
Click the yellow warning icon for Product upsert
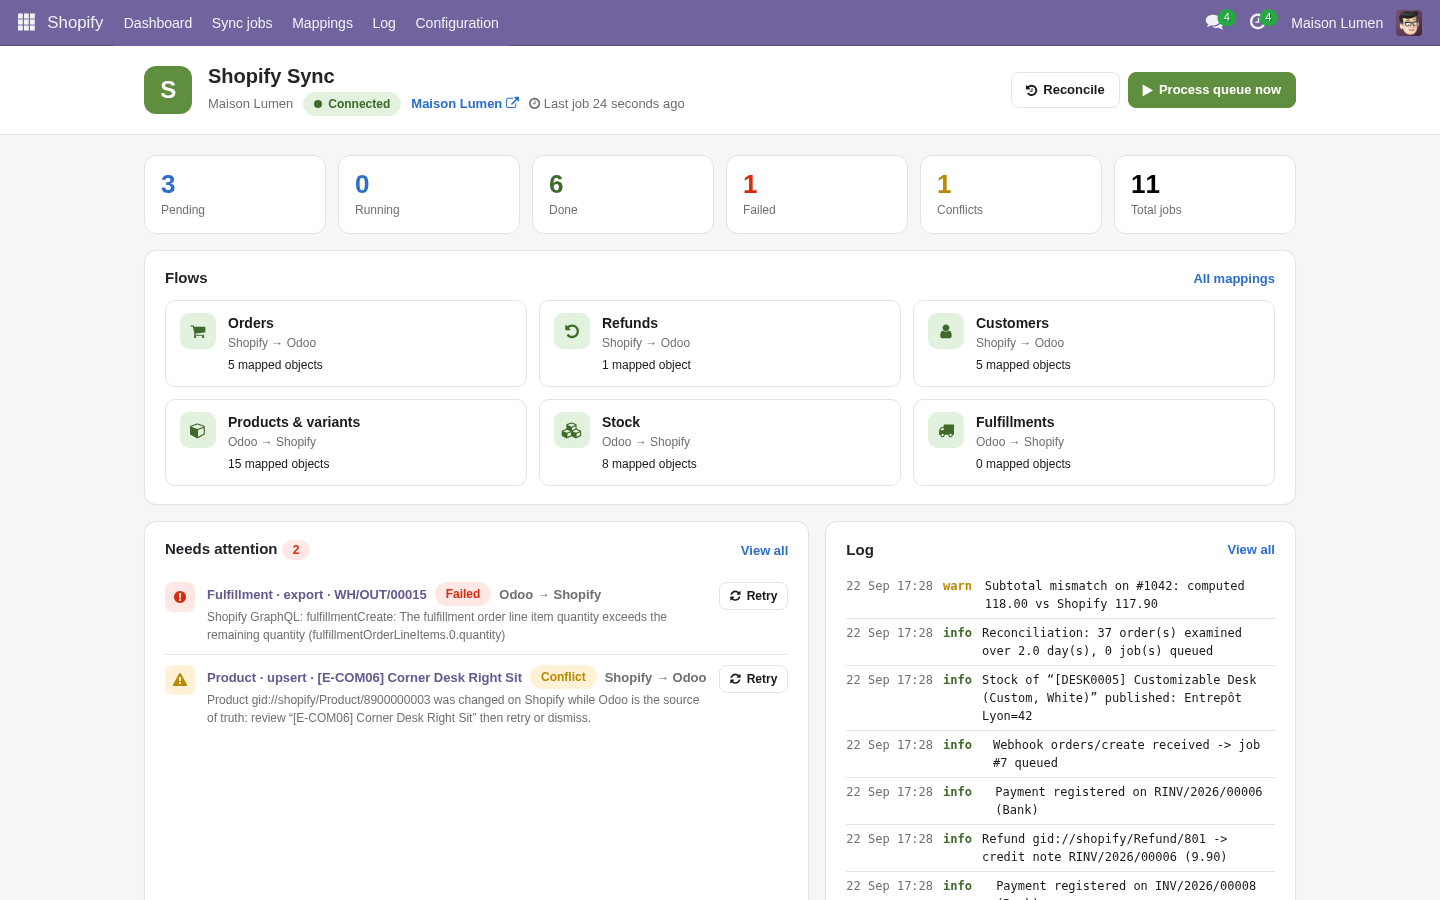(180, 680)
